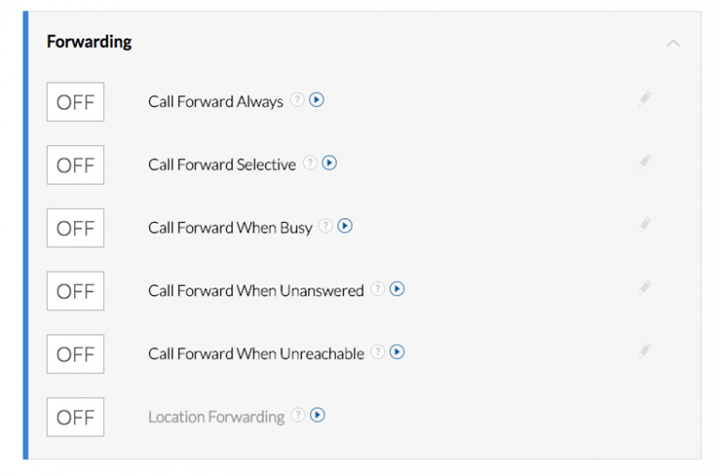Play the Location Forwarding video tutorial
The image size is (720, 476).
click(317, 415)
